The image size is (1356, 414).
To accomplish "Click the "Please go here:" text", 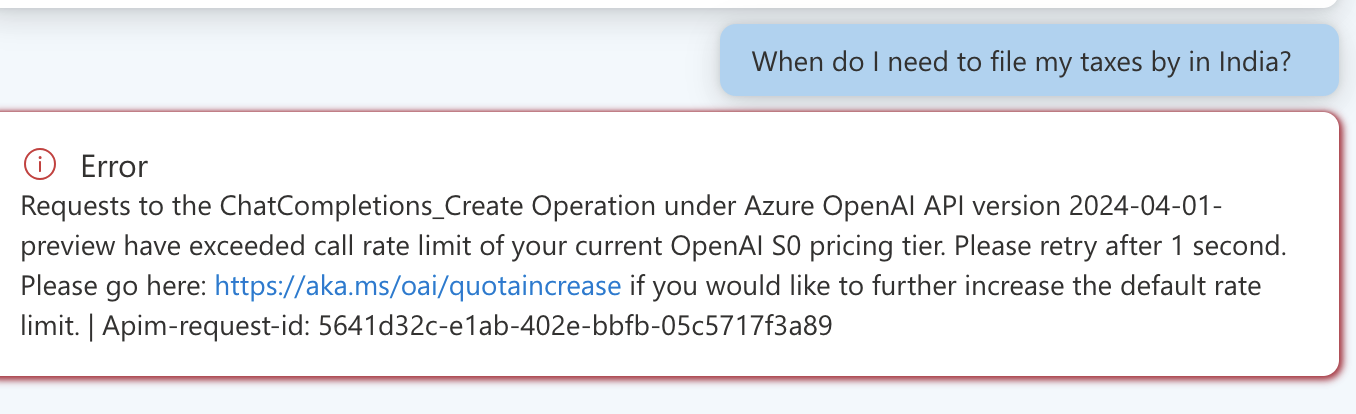I will 114,286.
